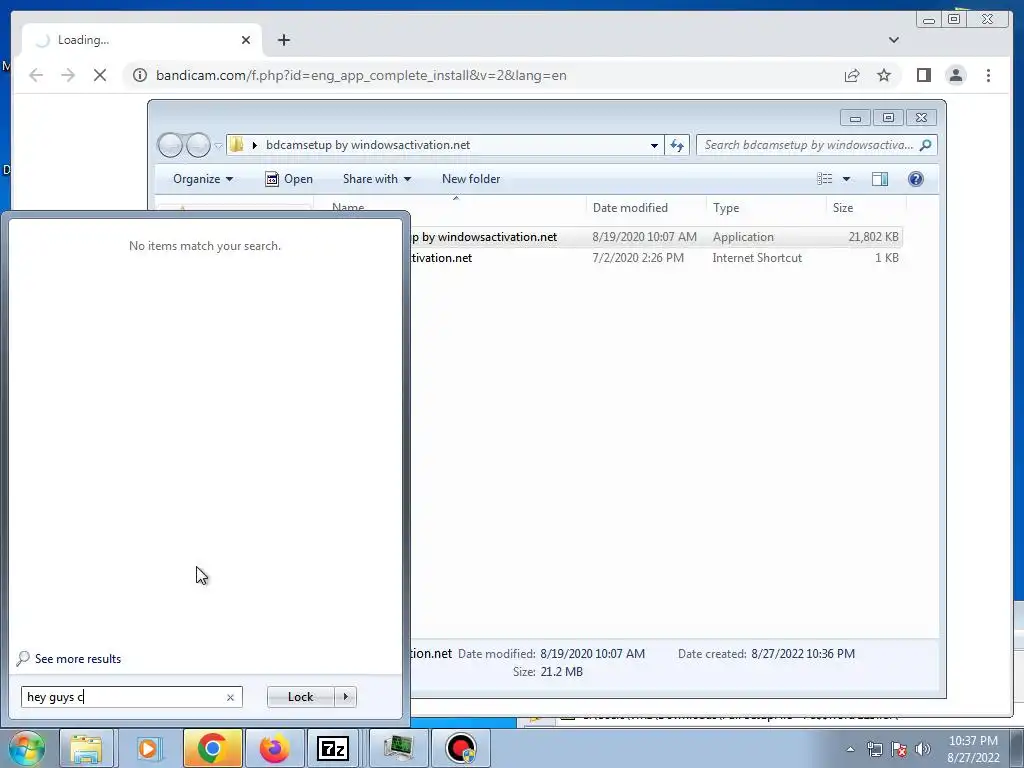Viewport: 1024px width, 768px height.
Task: Go back in Chrome
Action: coord(36,75)
